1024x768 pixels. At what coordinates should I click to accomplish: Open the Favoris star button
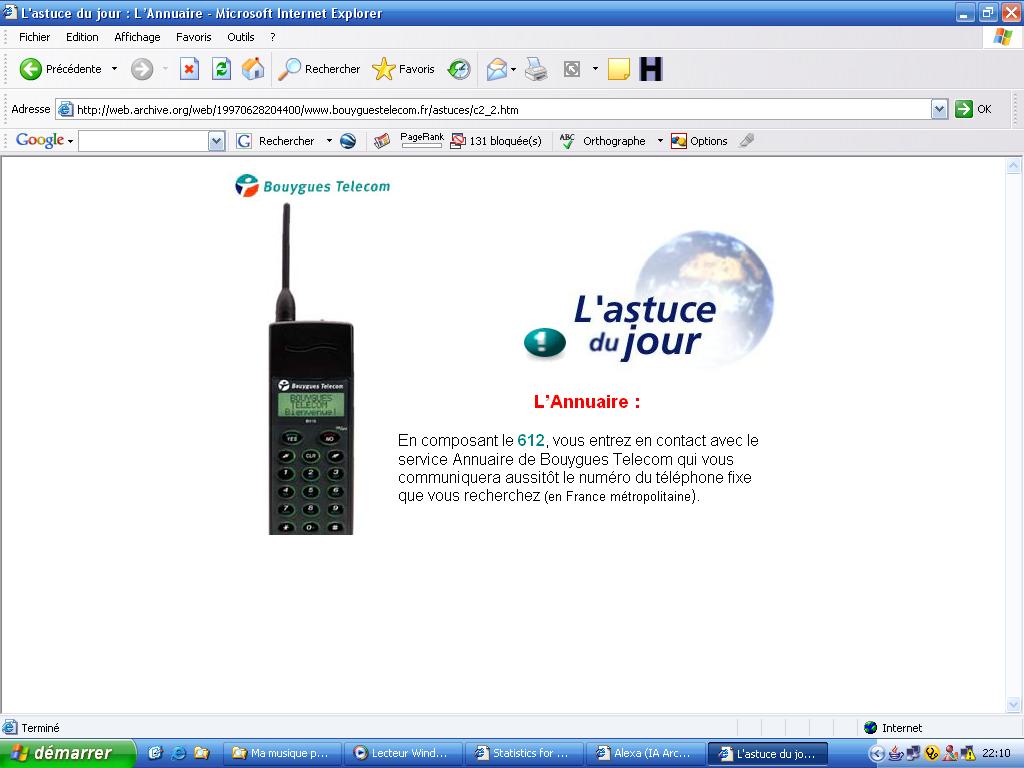[403, 69]
